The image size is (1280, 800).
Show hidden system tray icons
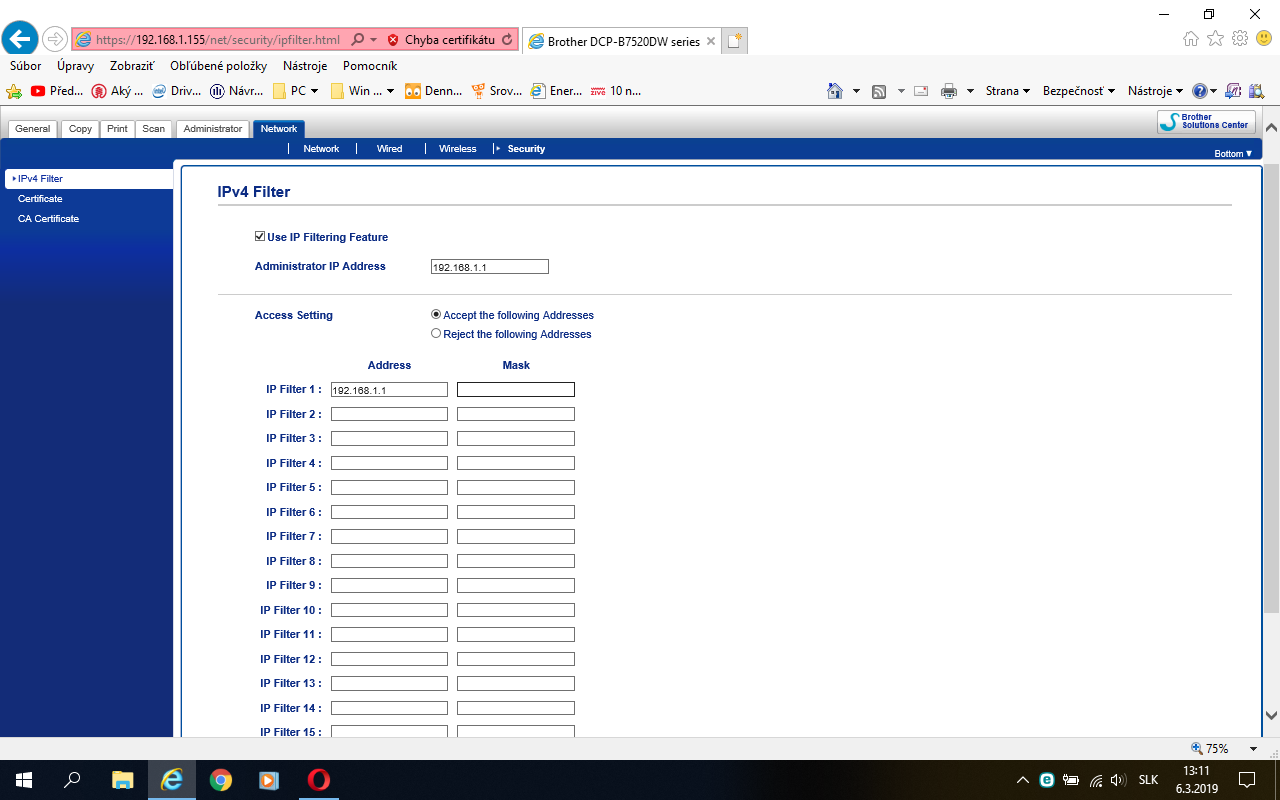tap(1022, 780)
